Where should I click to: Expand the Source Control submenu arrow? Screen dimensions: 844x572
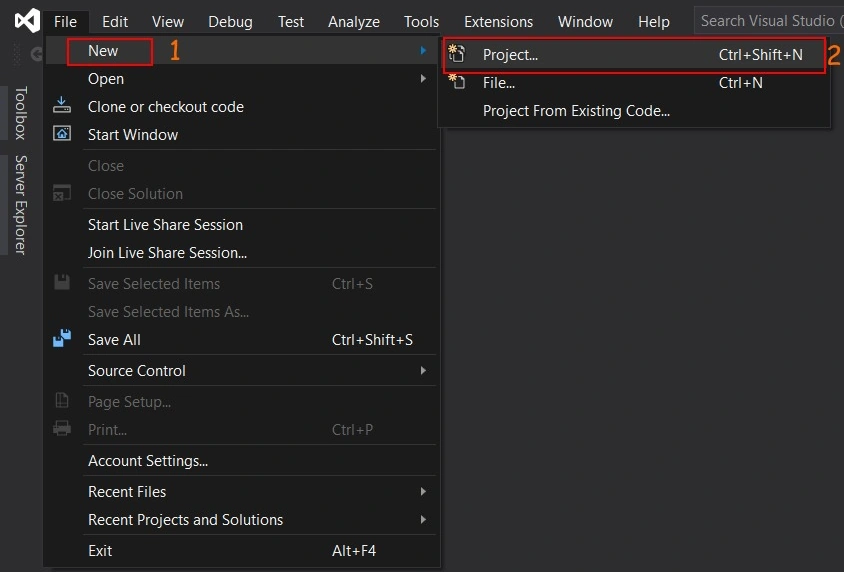(x=424, y=371)
